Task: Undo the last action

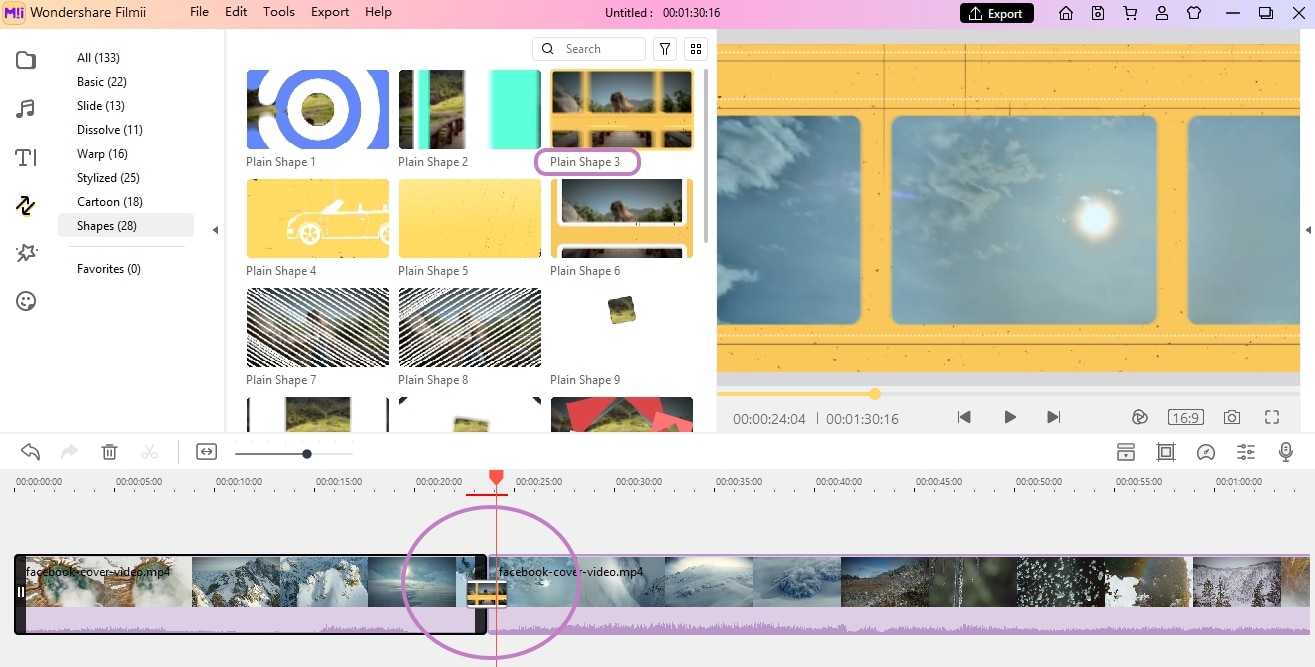Action: pos(31,452)
